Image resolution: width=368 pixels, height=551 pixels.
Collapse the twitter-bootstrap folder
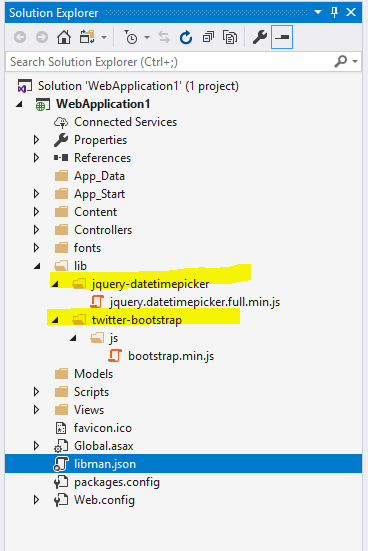pyautogui.click(x=55, y=320)
